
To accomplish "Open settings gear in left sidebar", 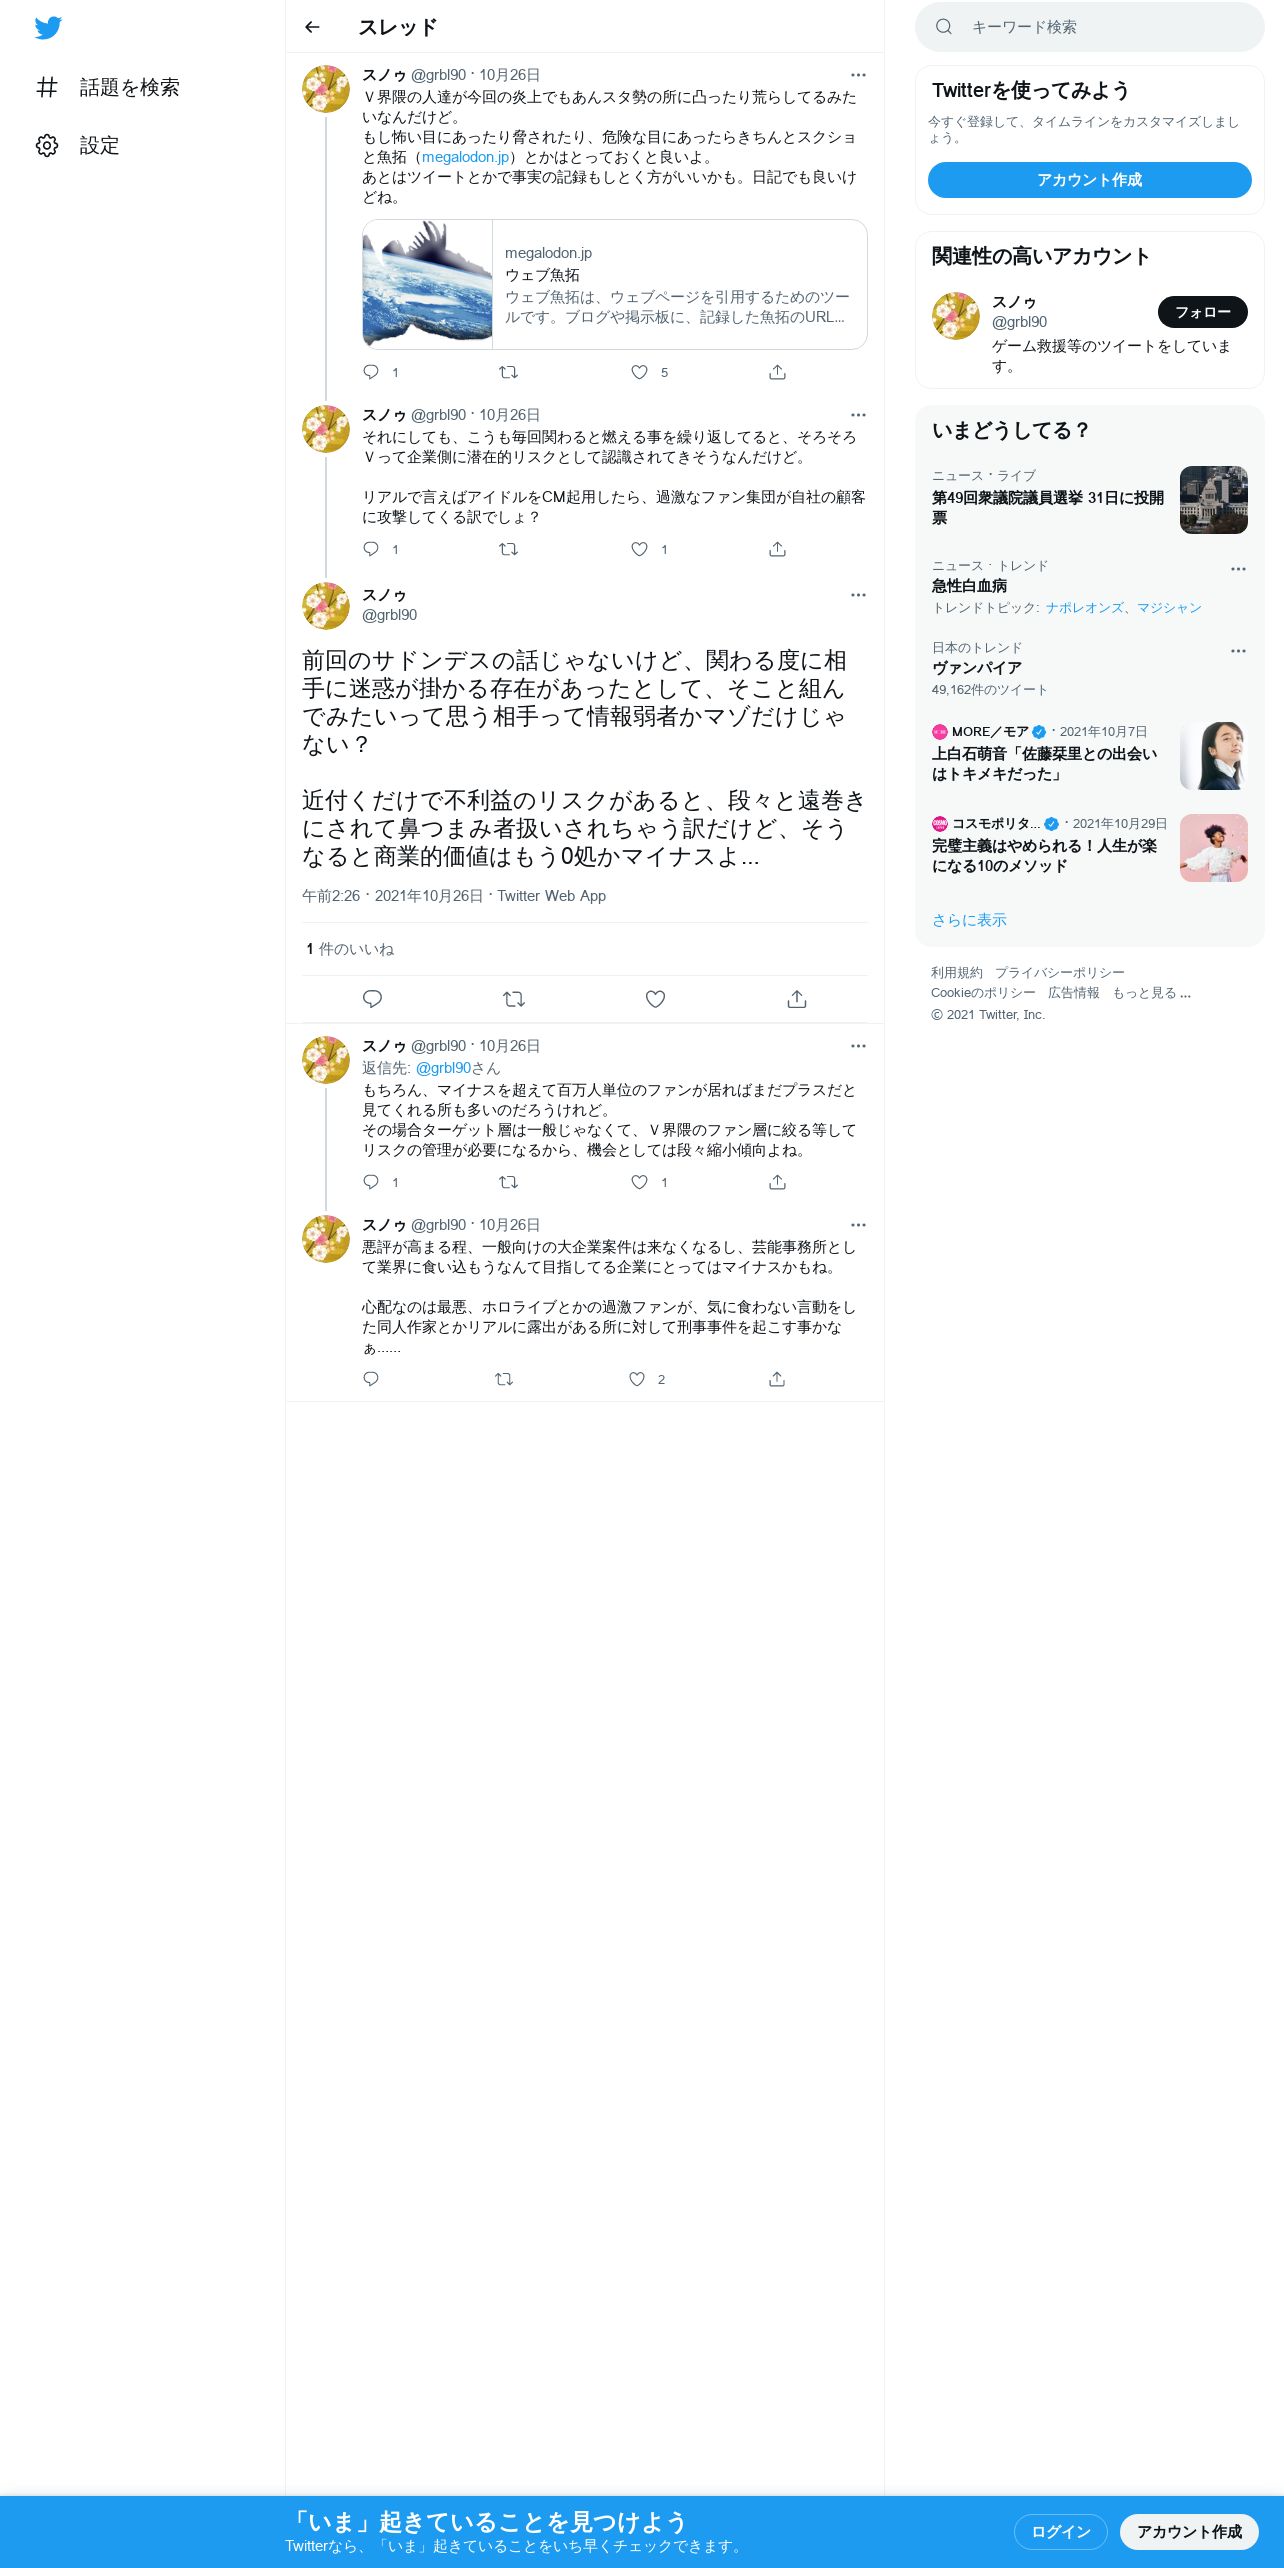I will pos(47,145).
